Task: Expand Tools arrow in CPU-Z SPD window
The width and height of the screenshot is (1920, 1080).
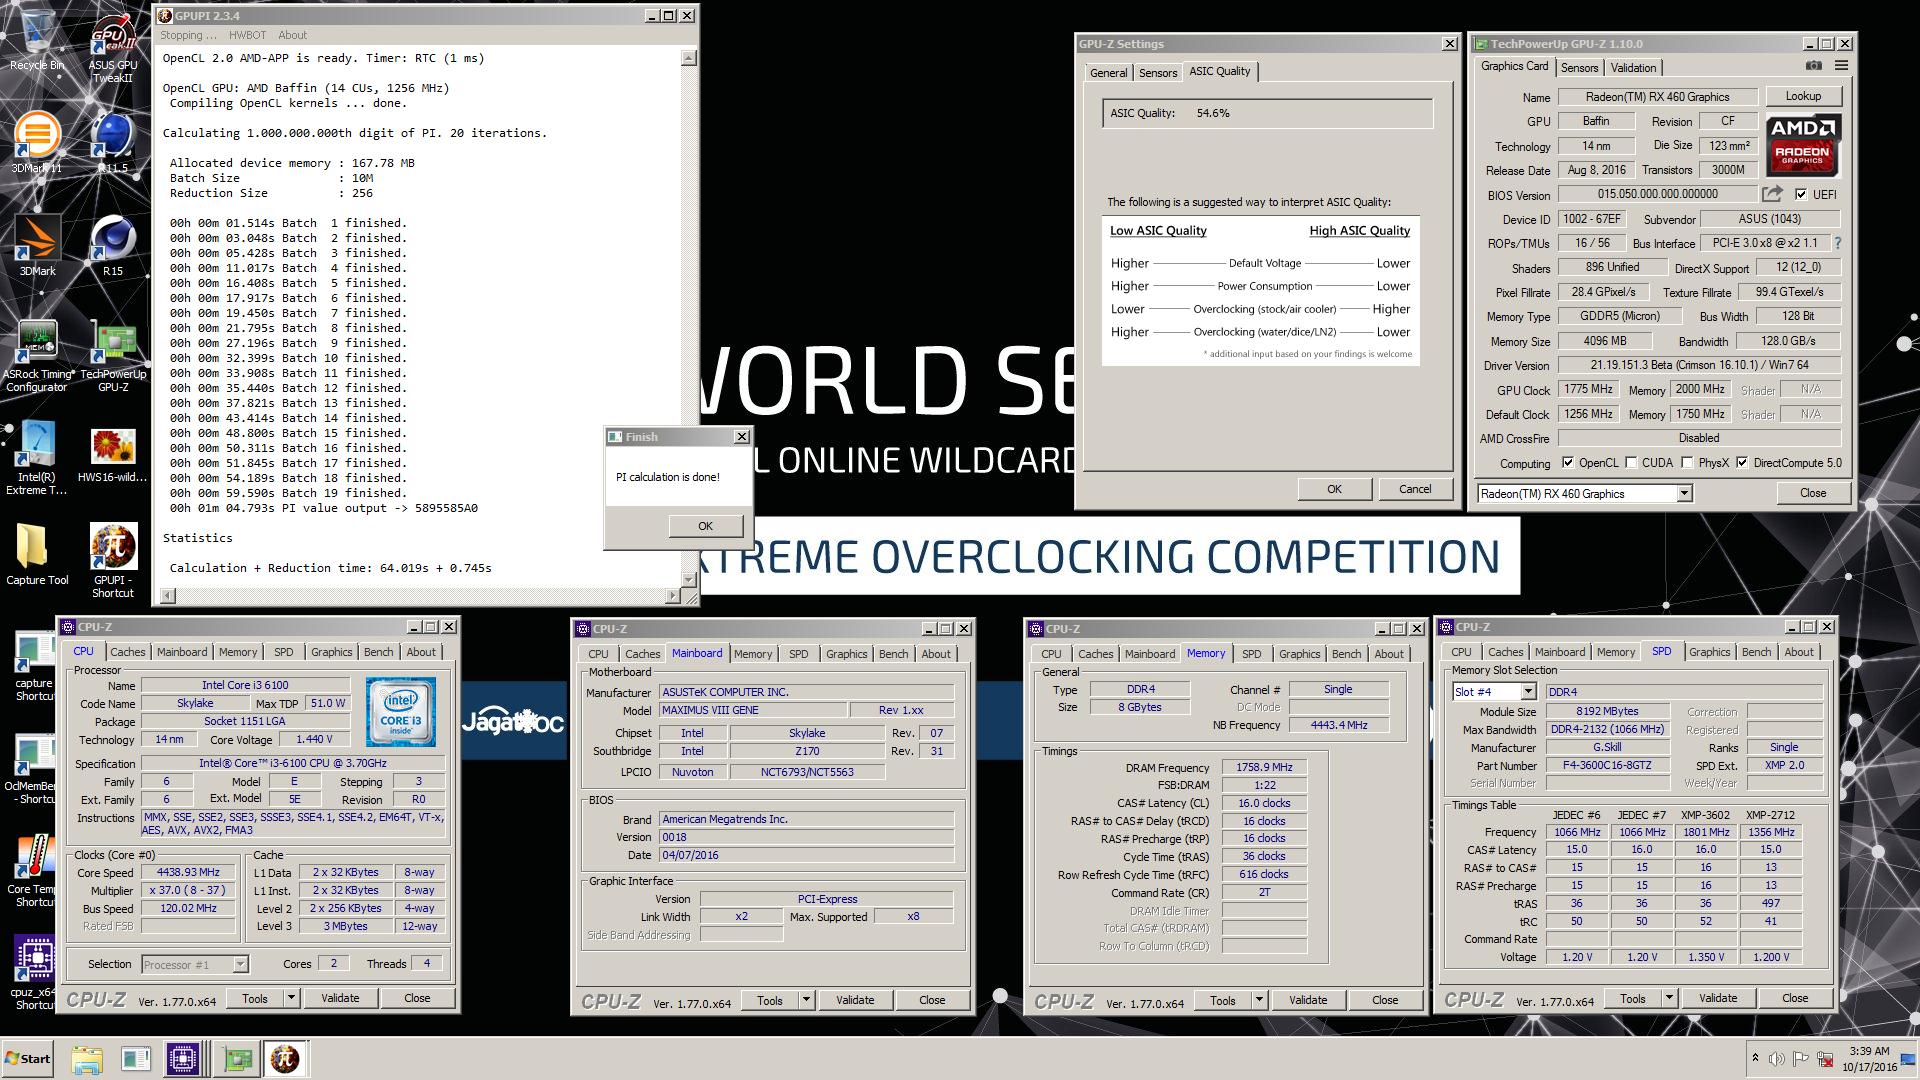Action: 1669,998
